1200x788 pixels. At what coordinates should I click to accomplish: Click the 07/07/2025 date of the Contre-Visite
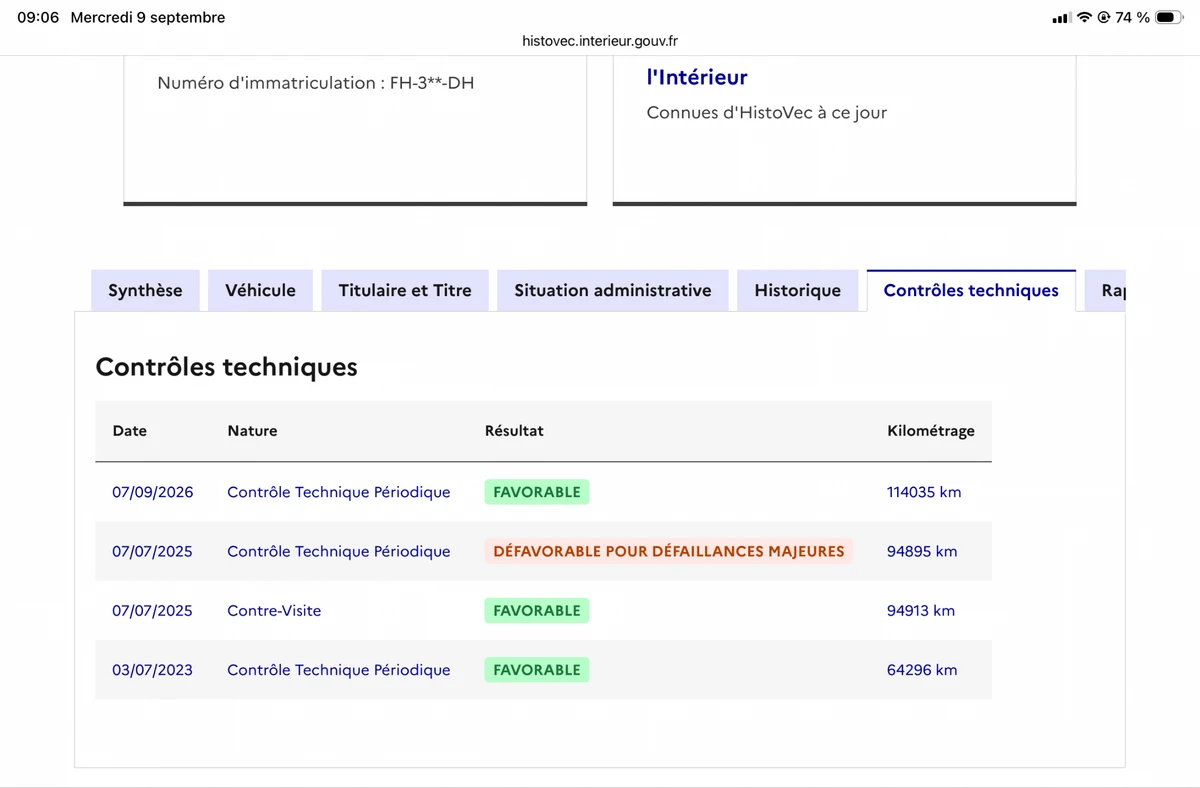click(x=152, y=610)
